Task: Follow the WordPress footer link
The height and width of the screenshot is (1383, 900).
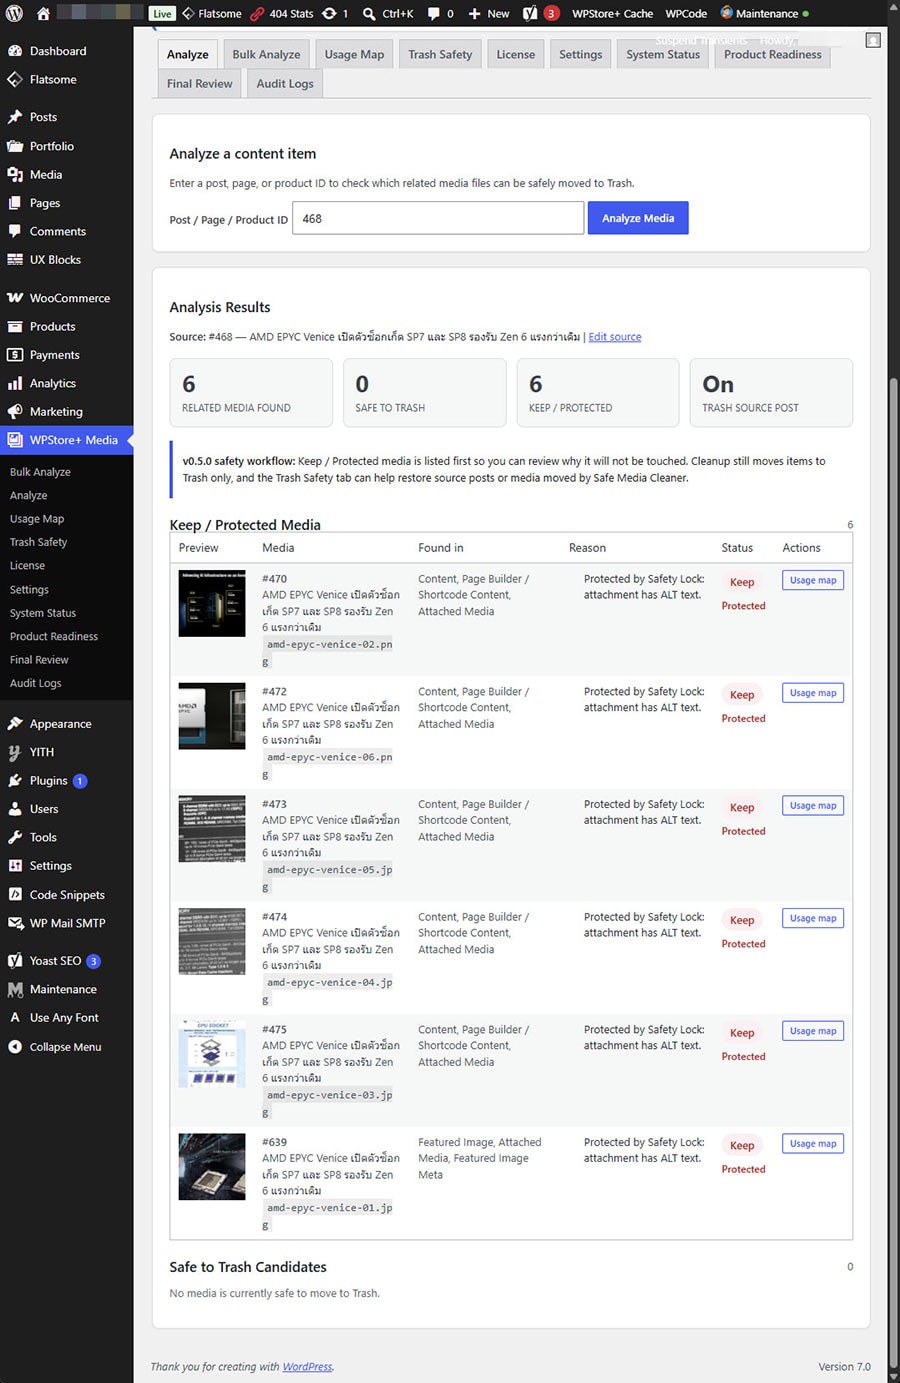Action: click(307, 1367)
